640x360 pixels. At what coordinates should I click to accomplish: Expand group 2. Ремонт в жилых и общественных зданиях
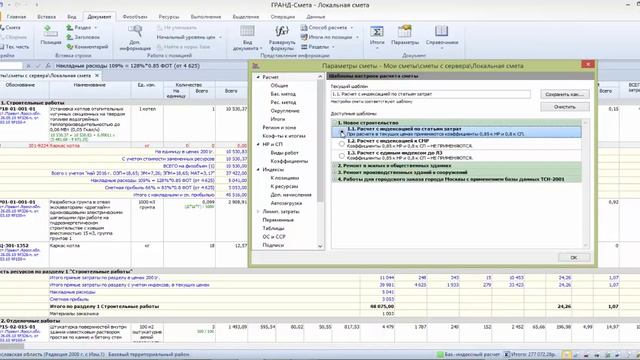pyautogui.click(x=335, y=166)
